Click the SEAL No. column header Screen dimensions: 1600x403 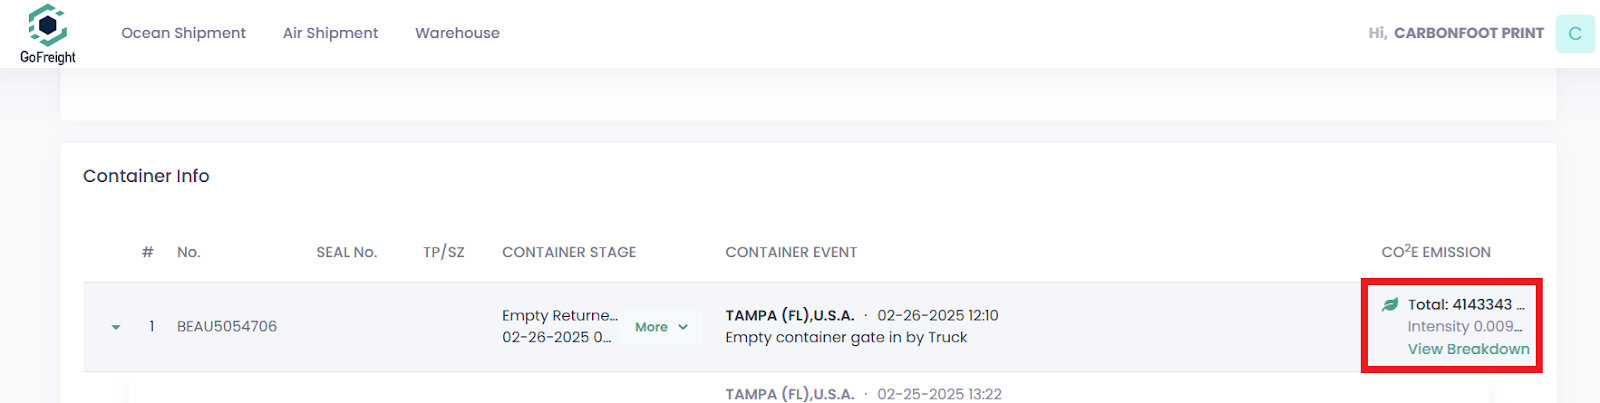(346, 252)
